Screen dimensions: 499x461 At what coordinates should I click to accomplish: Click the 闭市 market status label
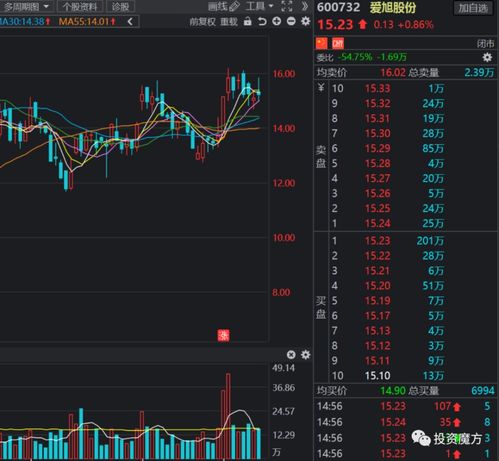click(485, 43)
